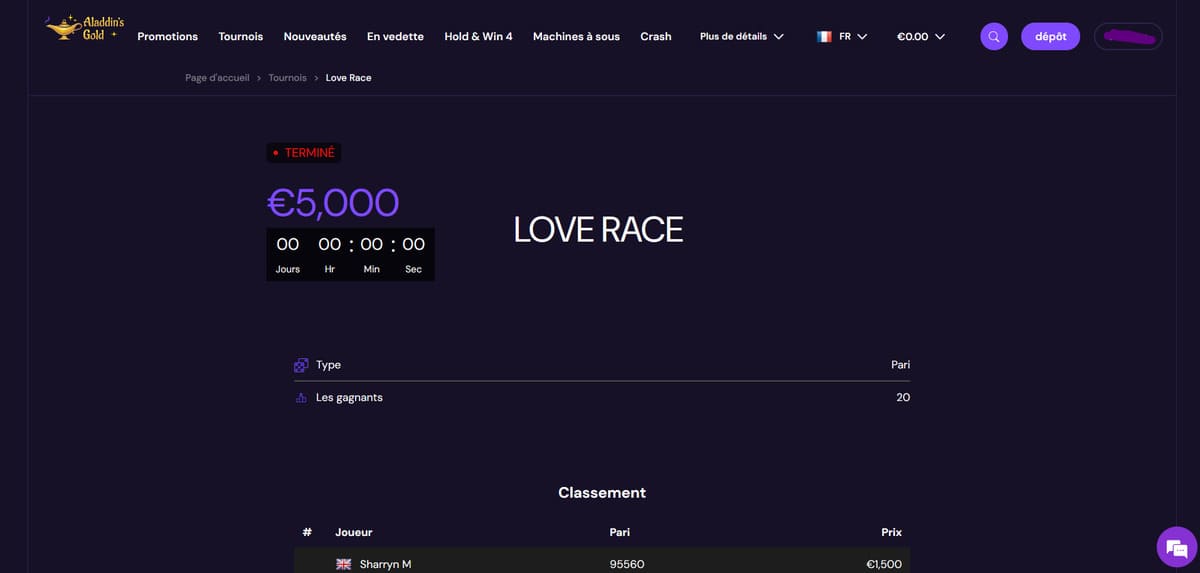
Task: Click the French flag language icon
Action: click(x=824, y=37)
